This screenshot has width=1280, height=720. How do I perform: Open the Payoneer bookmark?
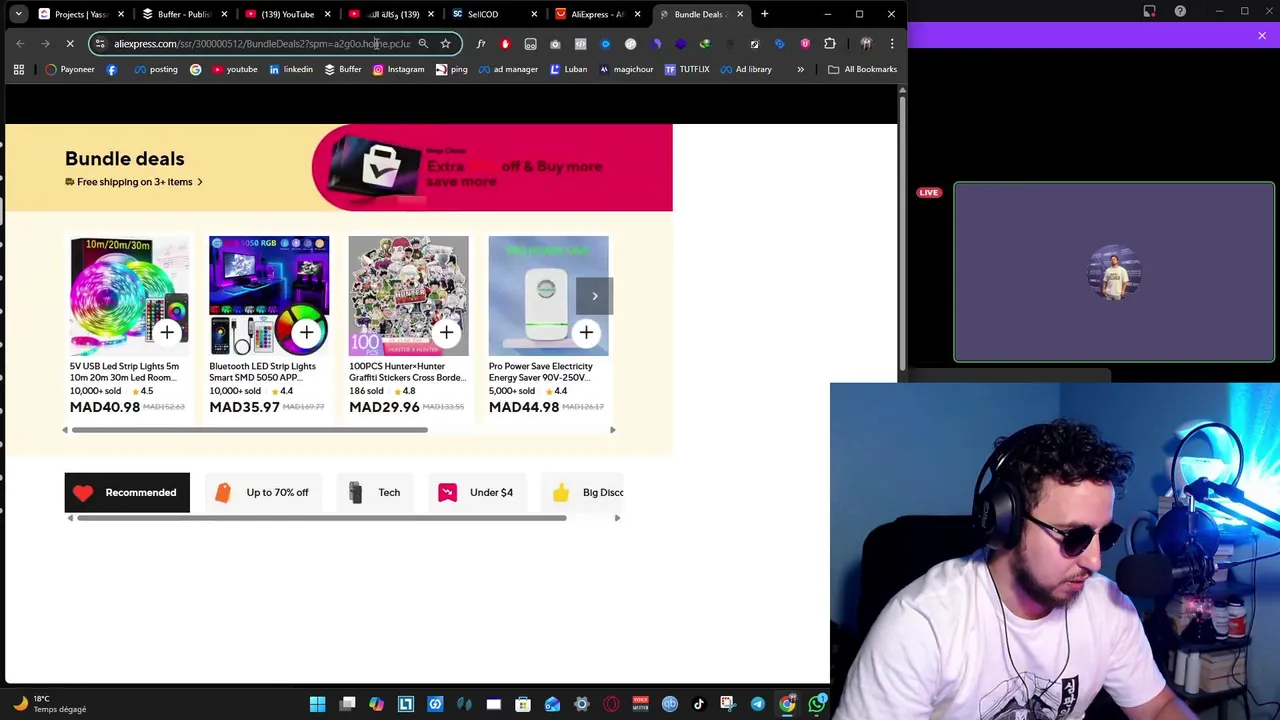70,69
